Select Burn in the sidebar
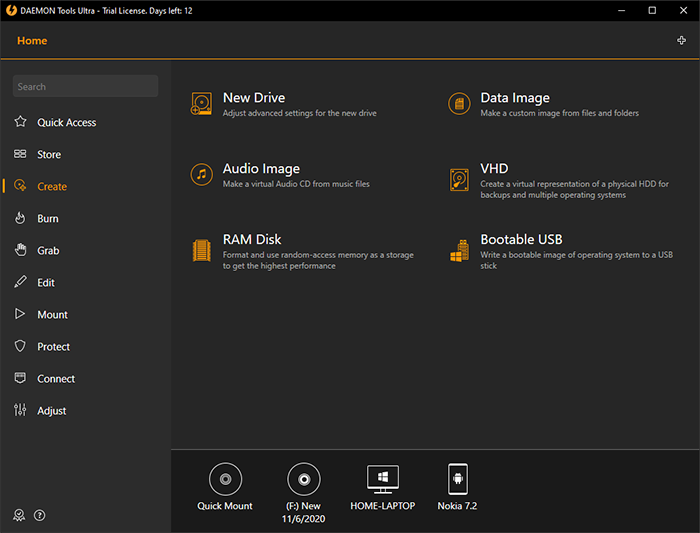This screenshot has height=533, width=700. [x=48, y=218]
